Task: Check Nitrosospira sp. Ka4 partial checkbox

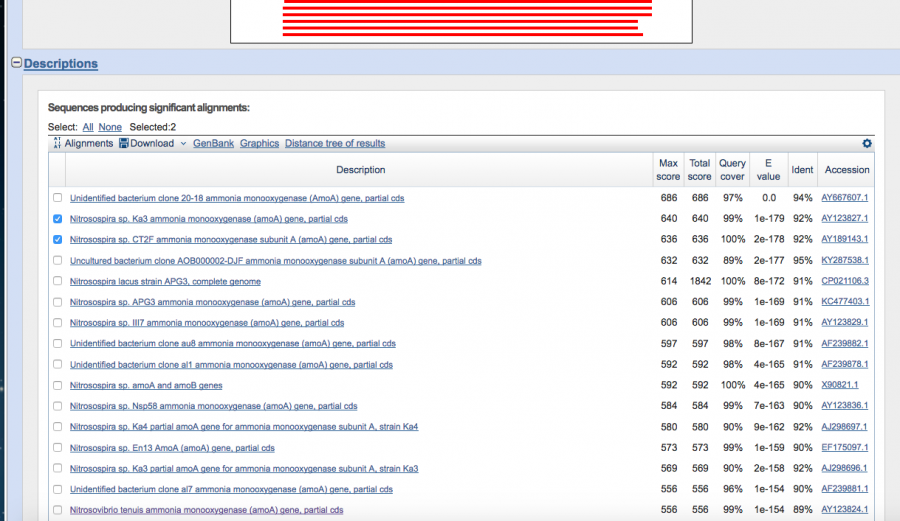Action: (57, 426)
